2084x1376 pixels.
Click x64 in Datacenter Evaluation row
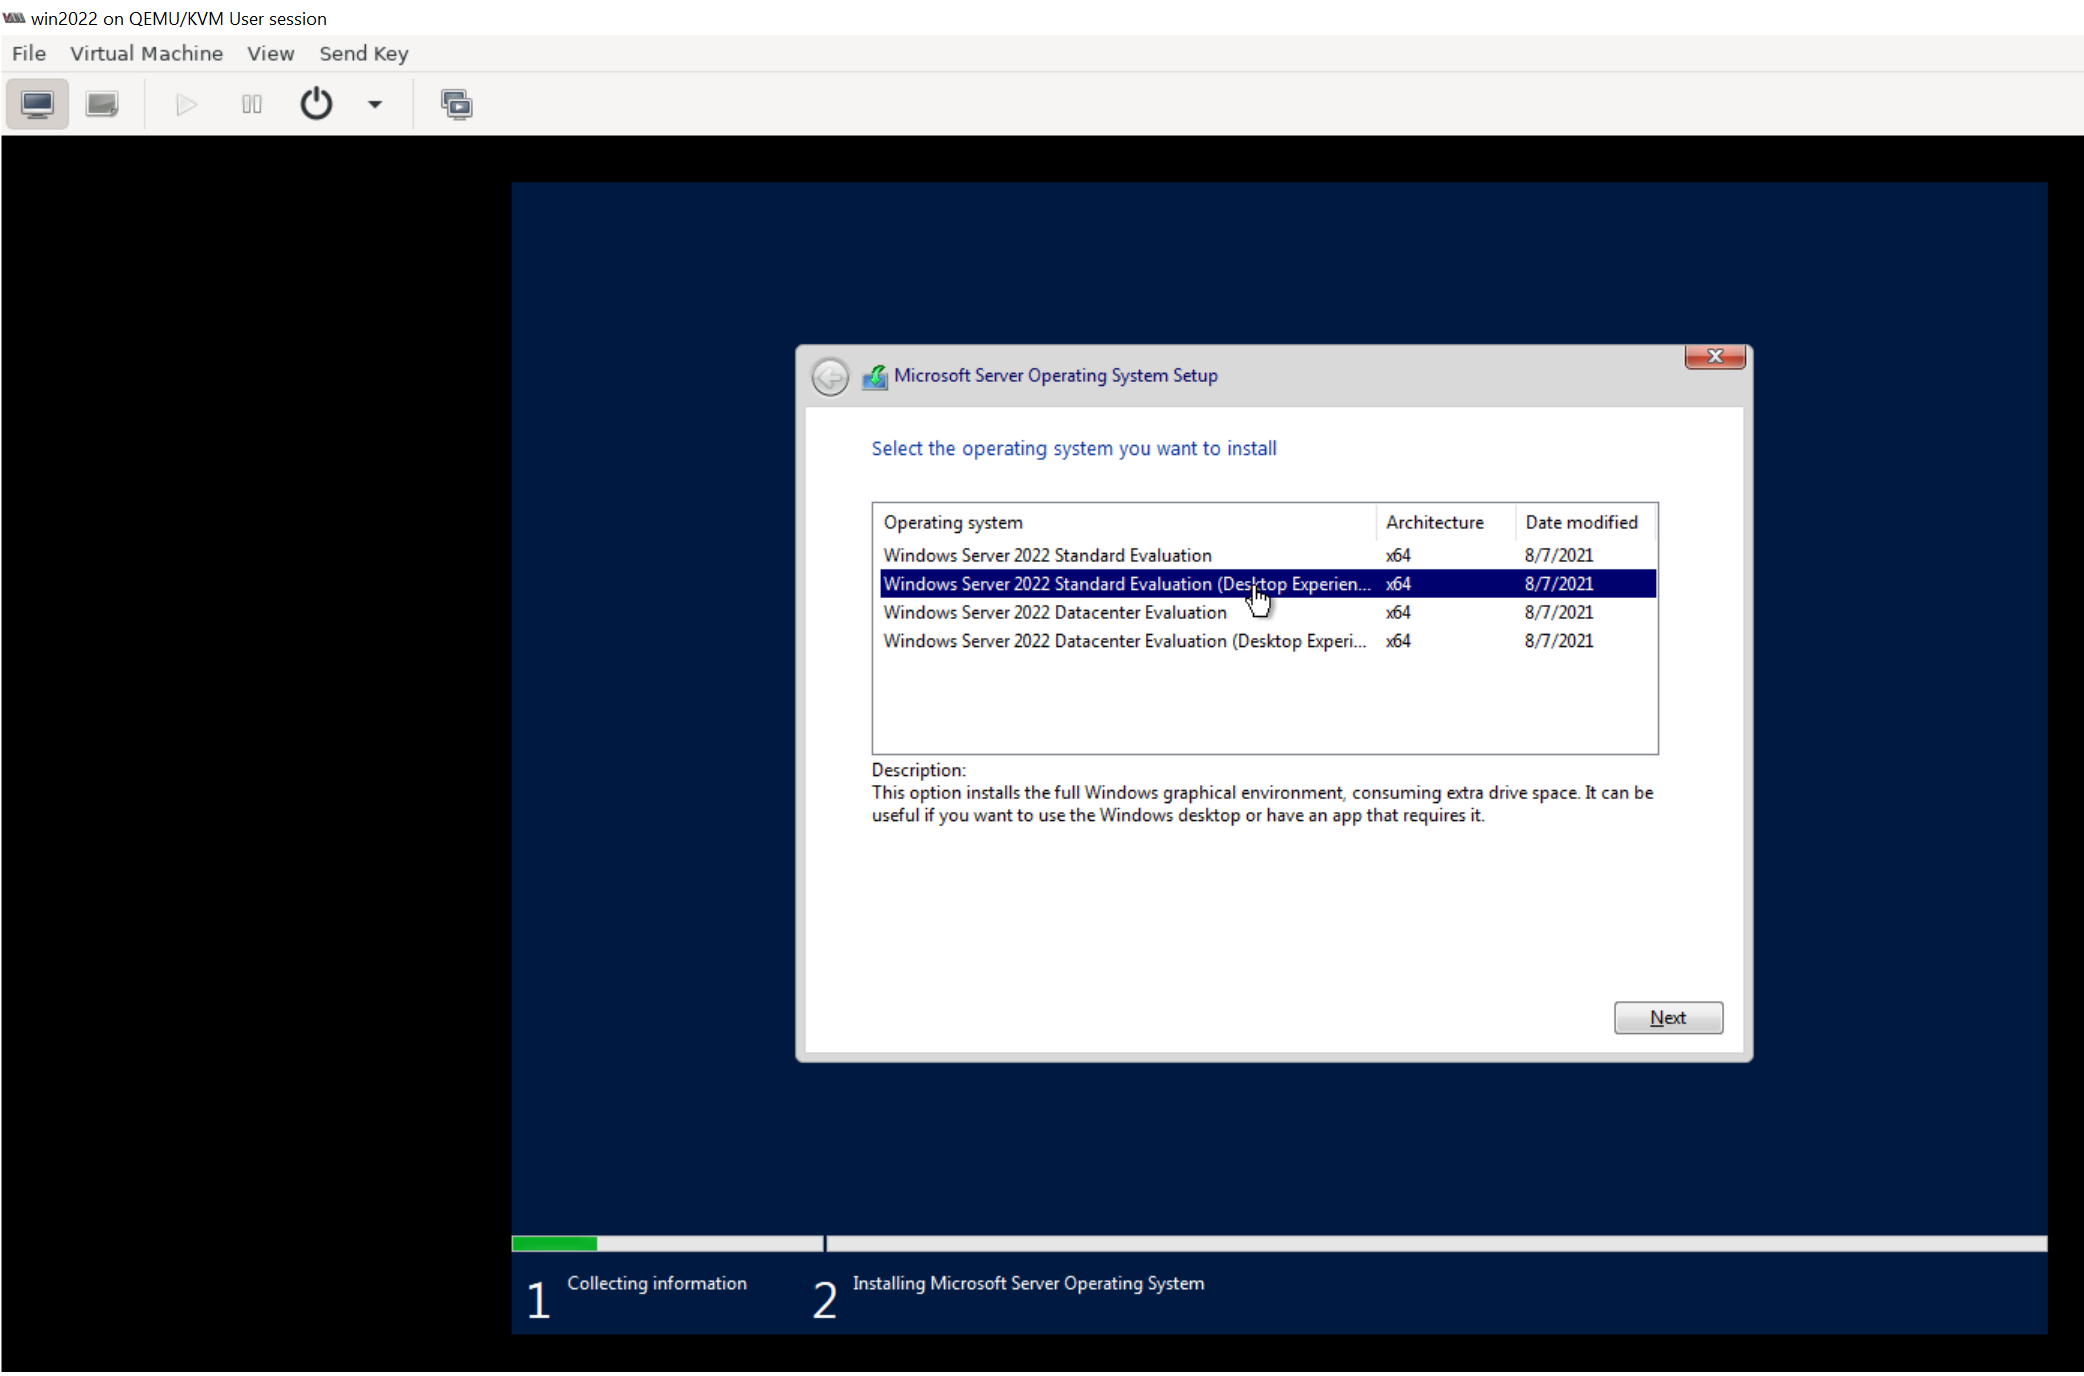pos(1398,612)
